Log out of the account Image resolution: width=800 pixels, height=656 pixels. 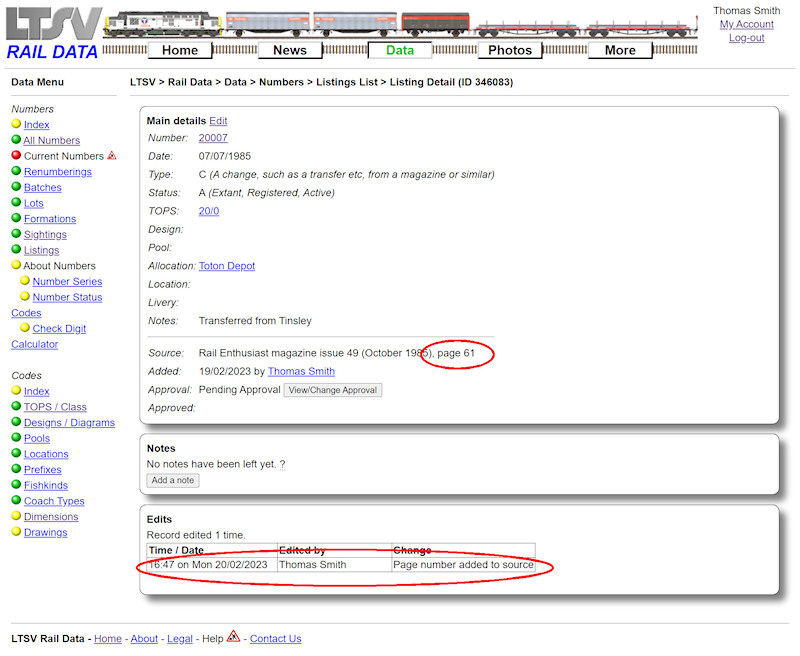pyautogui.click(x=746, y=37)
